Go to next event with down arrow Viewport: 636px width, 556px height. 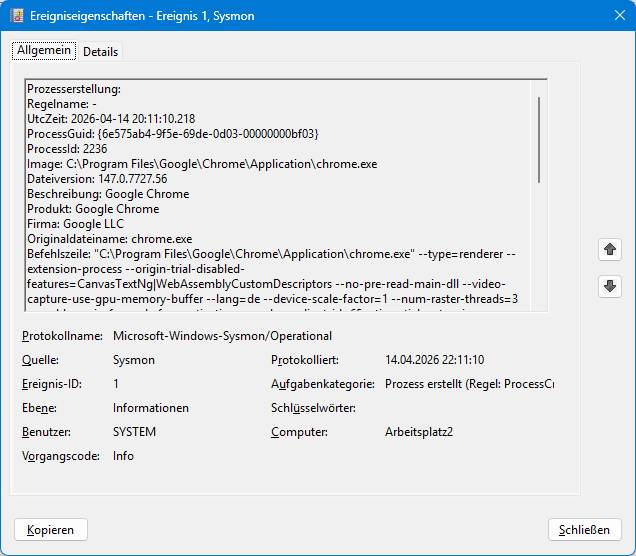pyautogui.click(x=610, y=286)
